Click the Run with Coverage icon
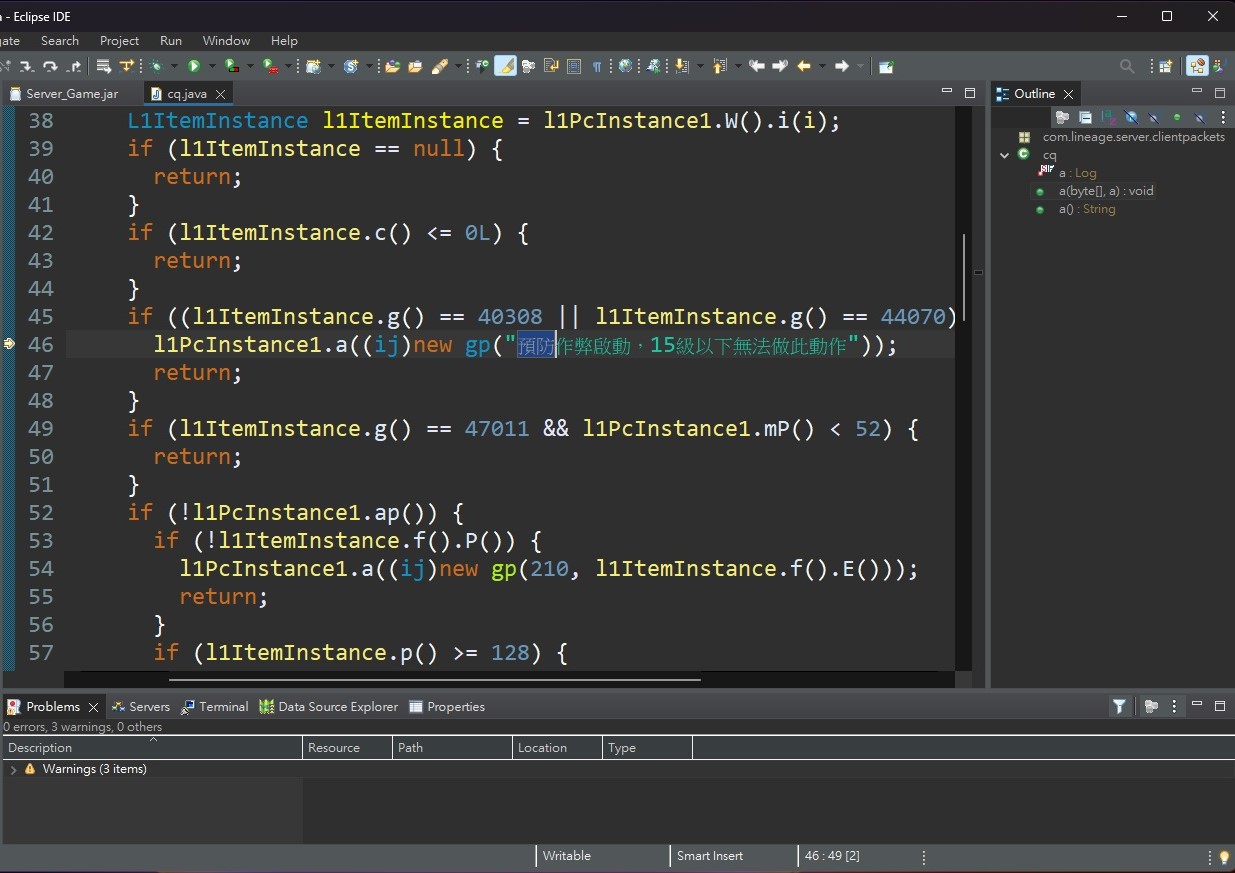Viewport: 1235px width, 873px height. tap(231, 66)
